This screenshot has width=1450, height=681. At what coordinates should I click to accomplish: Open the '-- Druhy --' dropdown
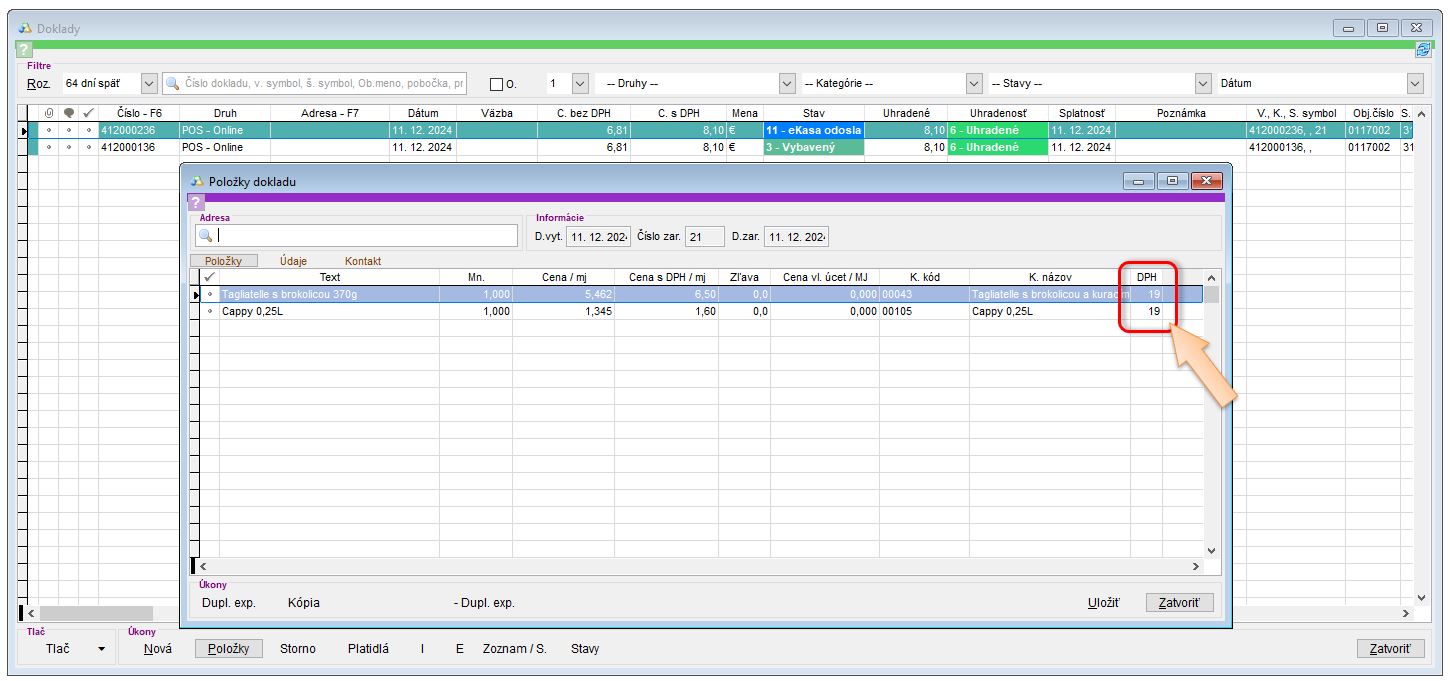click(x=786, y=84)
